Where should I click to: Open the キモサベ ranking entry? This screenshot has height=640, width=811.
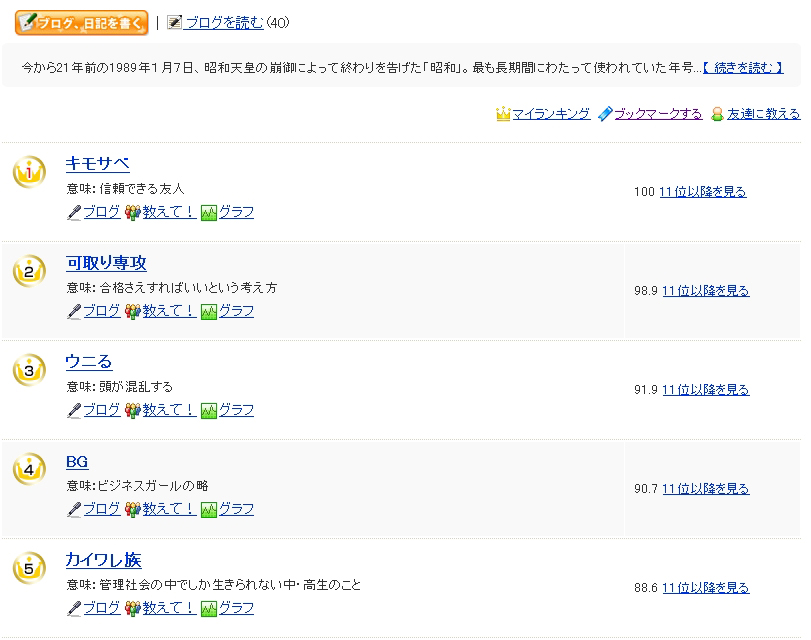[97, 164]
